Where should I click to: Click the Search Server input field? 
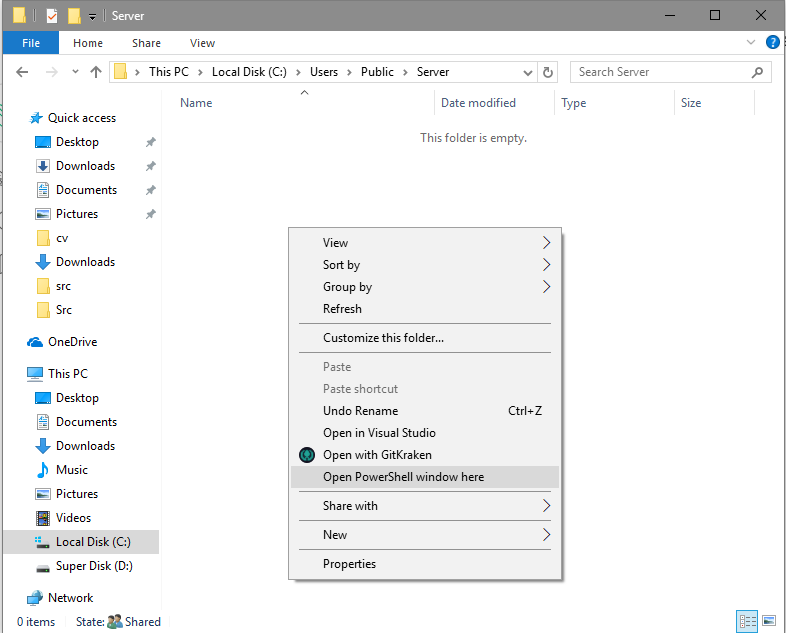pos(660,72)
